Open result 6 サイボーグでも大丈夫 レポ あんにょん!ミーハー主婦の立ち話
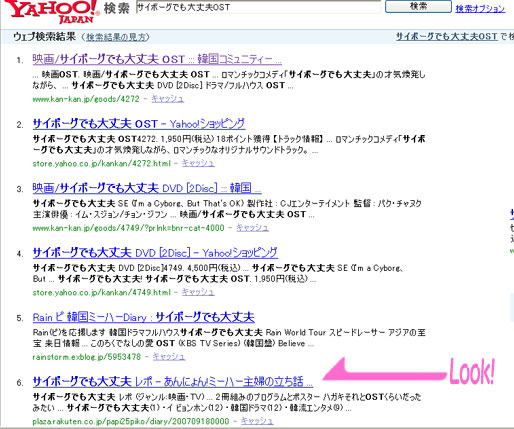This screenshot has width=514, height=429. [173, 382]
